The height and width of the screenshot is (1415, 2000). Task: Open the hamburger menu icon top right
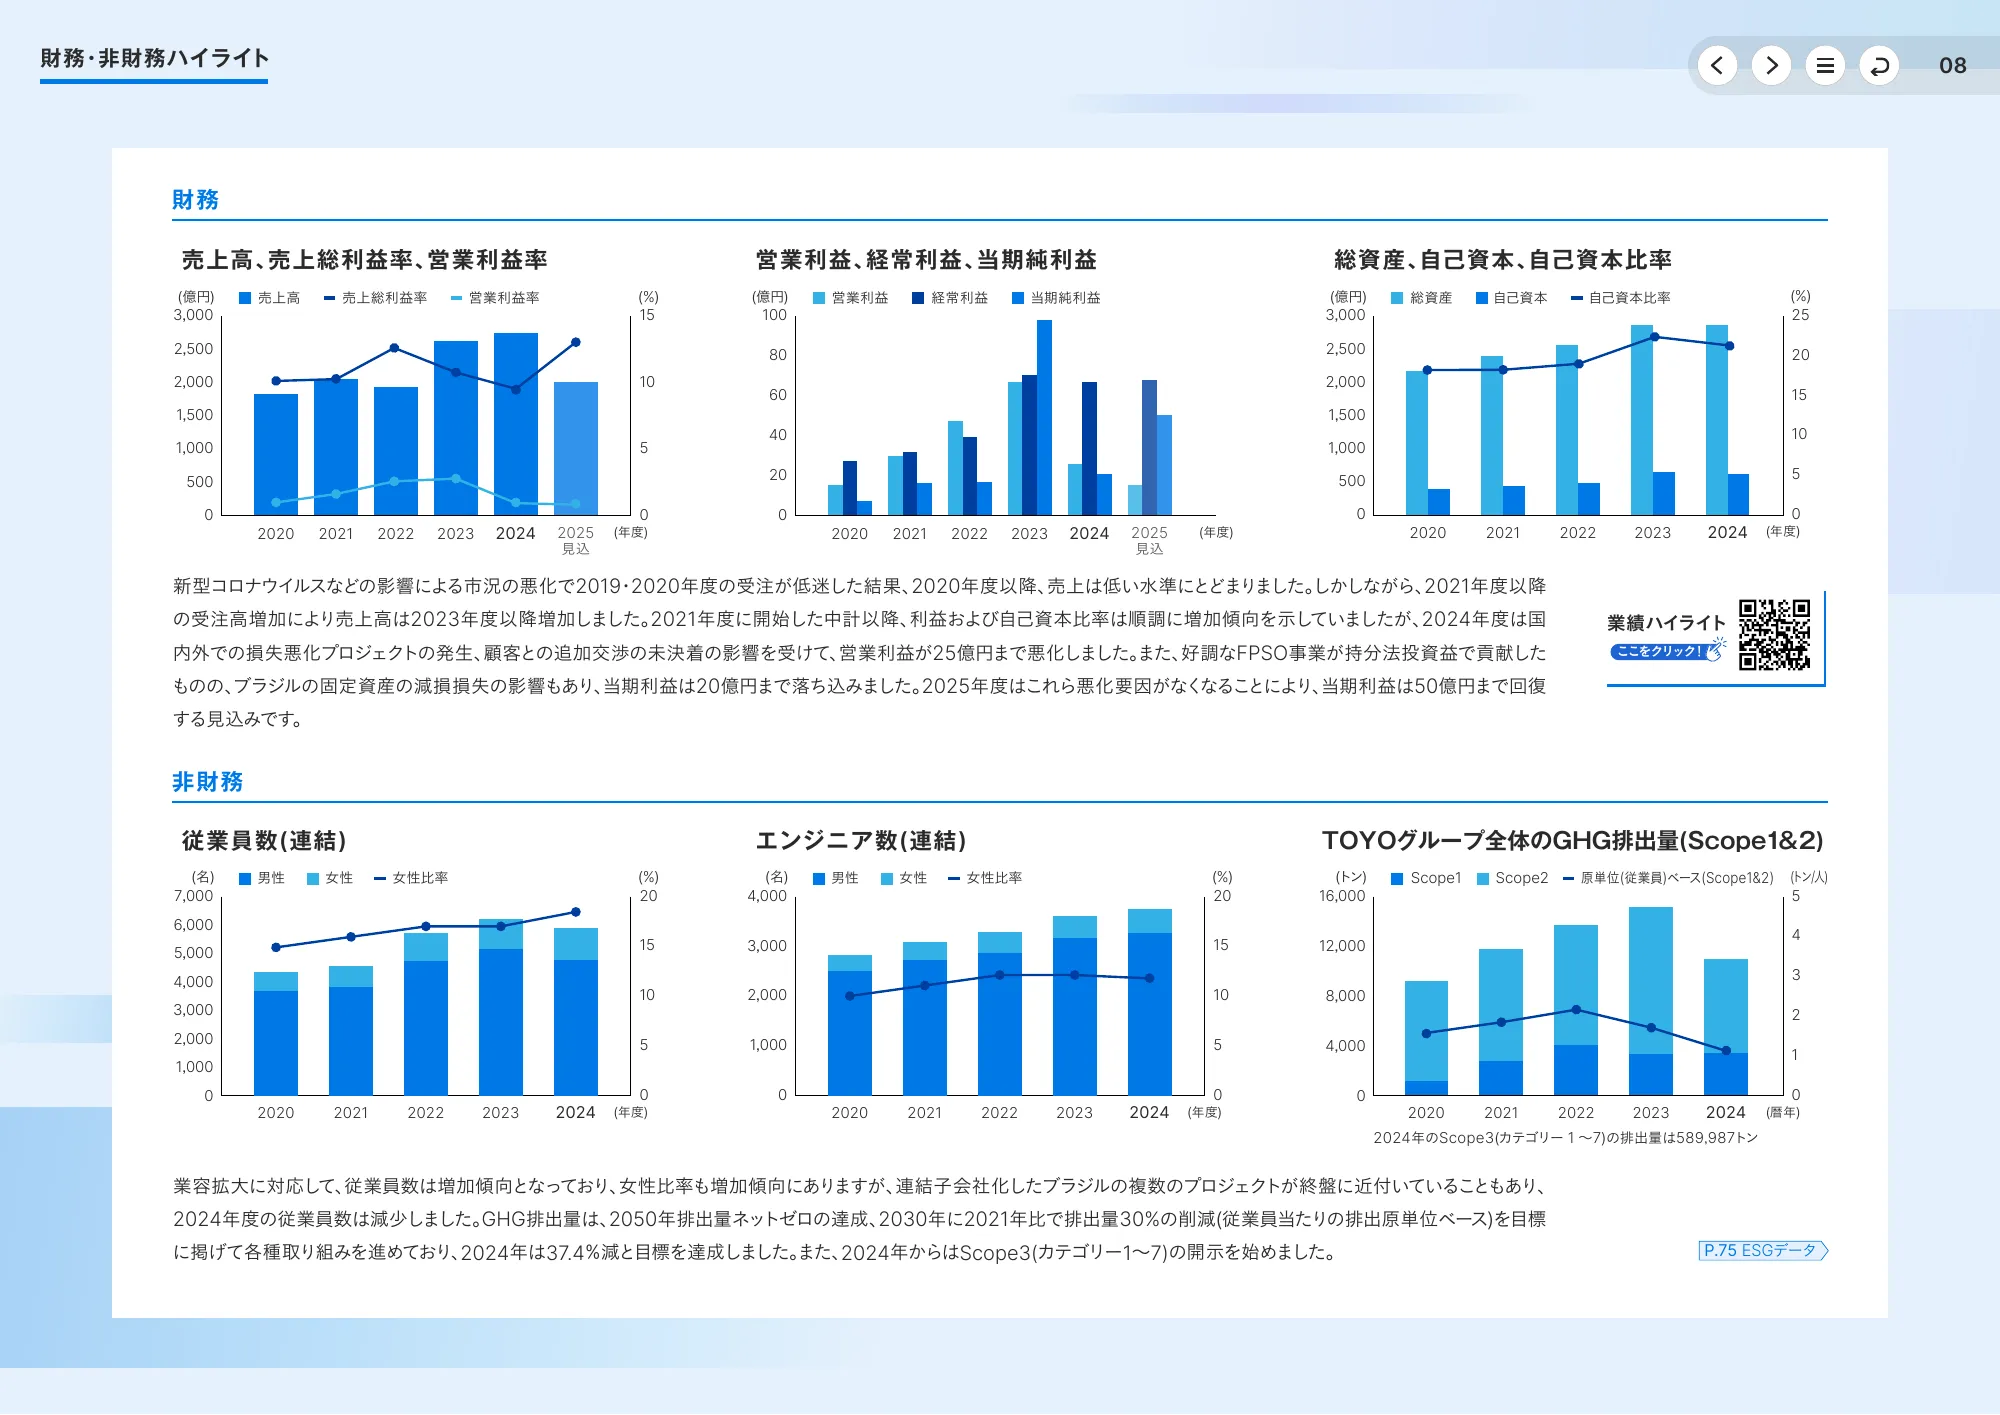1826,65
